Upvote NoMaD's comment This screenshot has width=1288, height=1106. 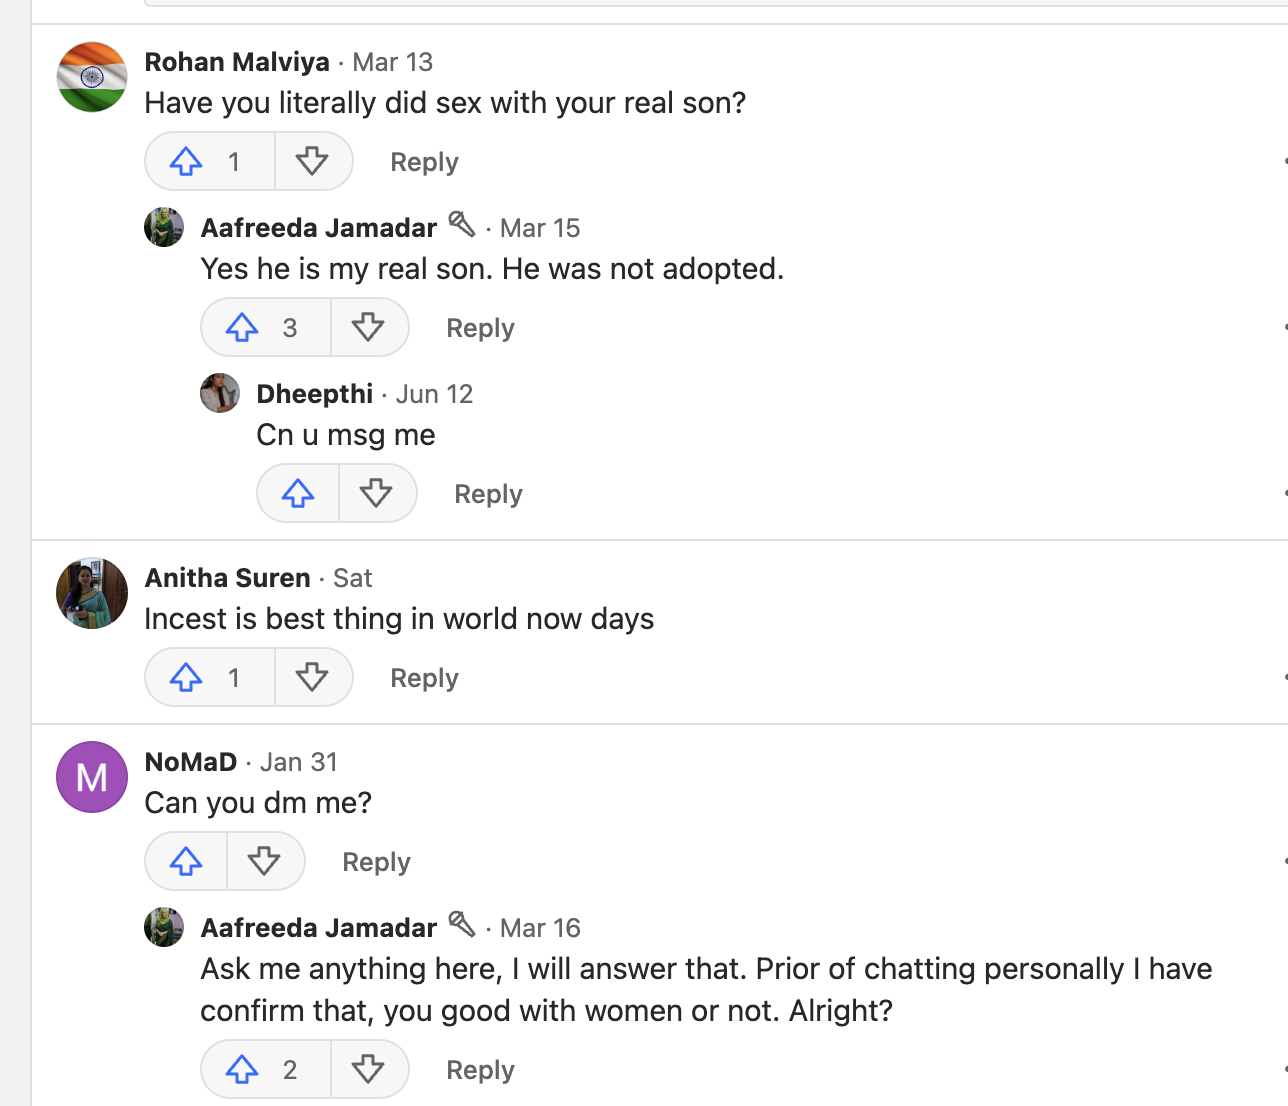187,861
